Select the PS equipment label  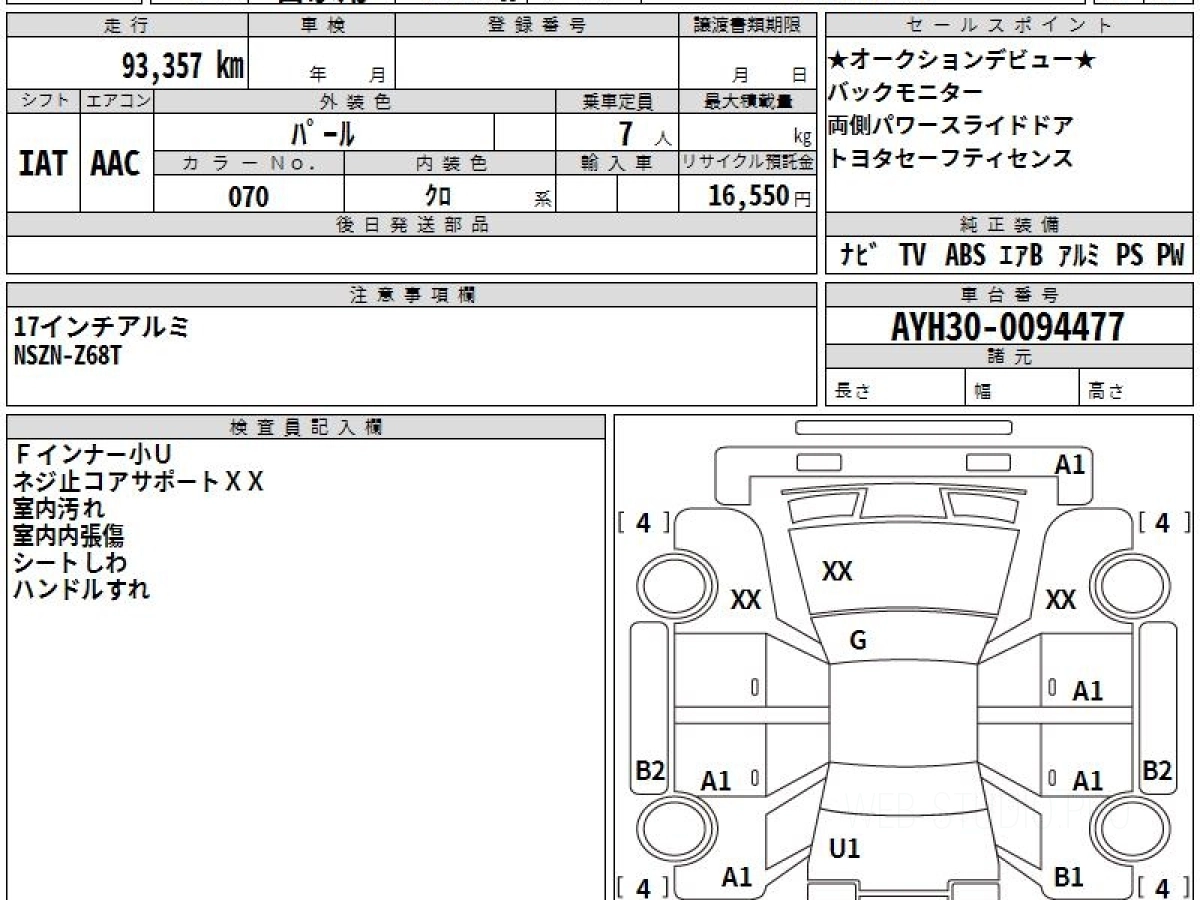1129,256
